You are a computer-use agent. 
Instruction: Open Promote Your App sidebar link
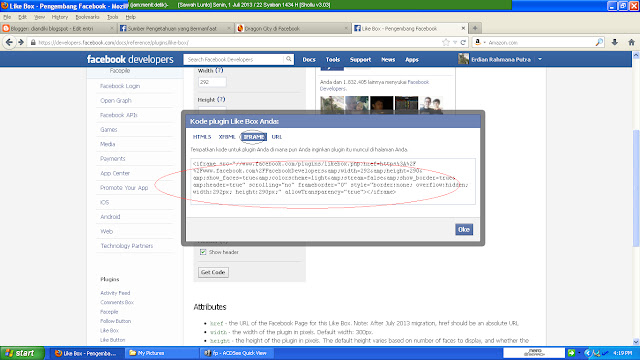(124, 188)
